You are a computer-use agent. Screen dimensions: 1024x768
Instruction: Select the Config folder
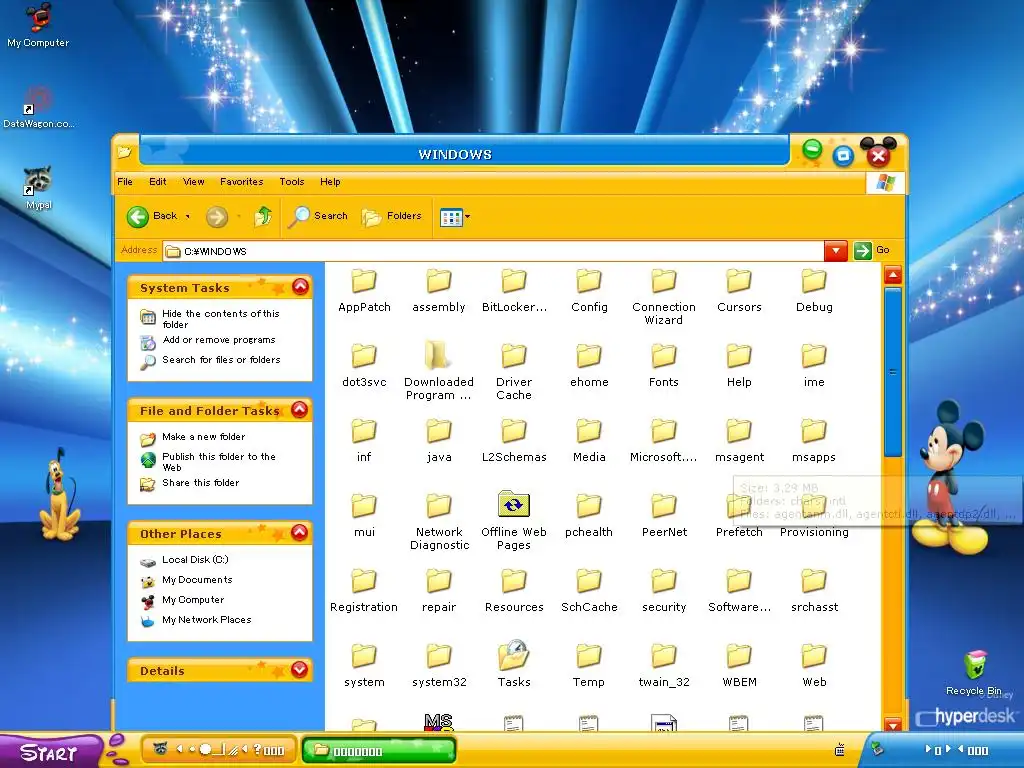coord(589,291)
